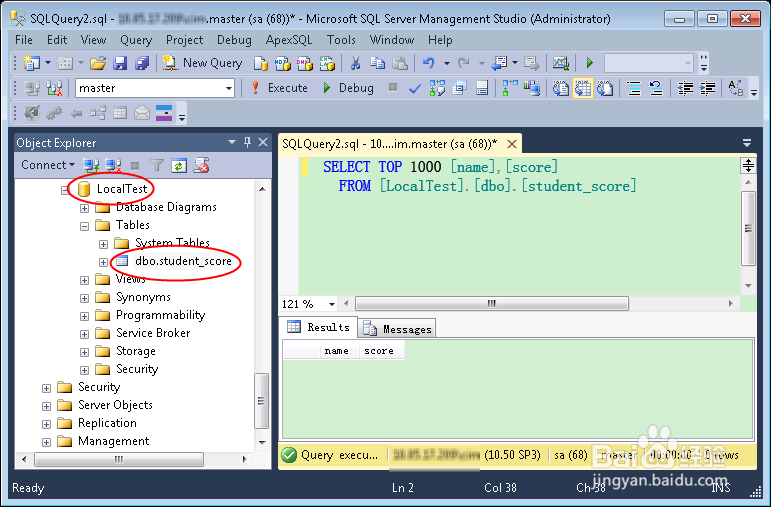
Task: Click the editor horizontal scrollbar thumb
Action: (x=492, y=303)
